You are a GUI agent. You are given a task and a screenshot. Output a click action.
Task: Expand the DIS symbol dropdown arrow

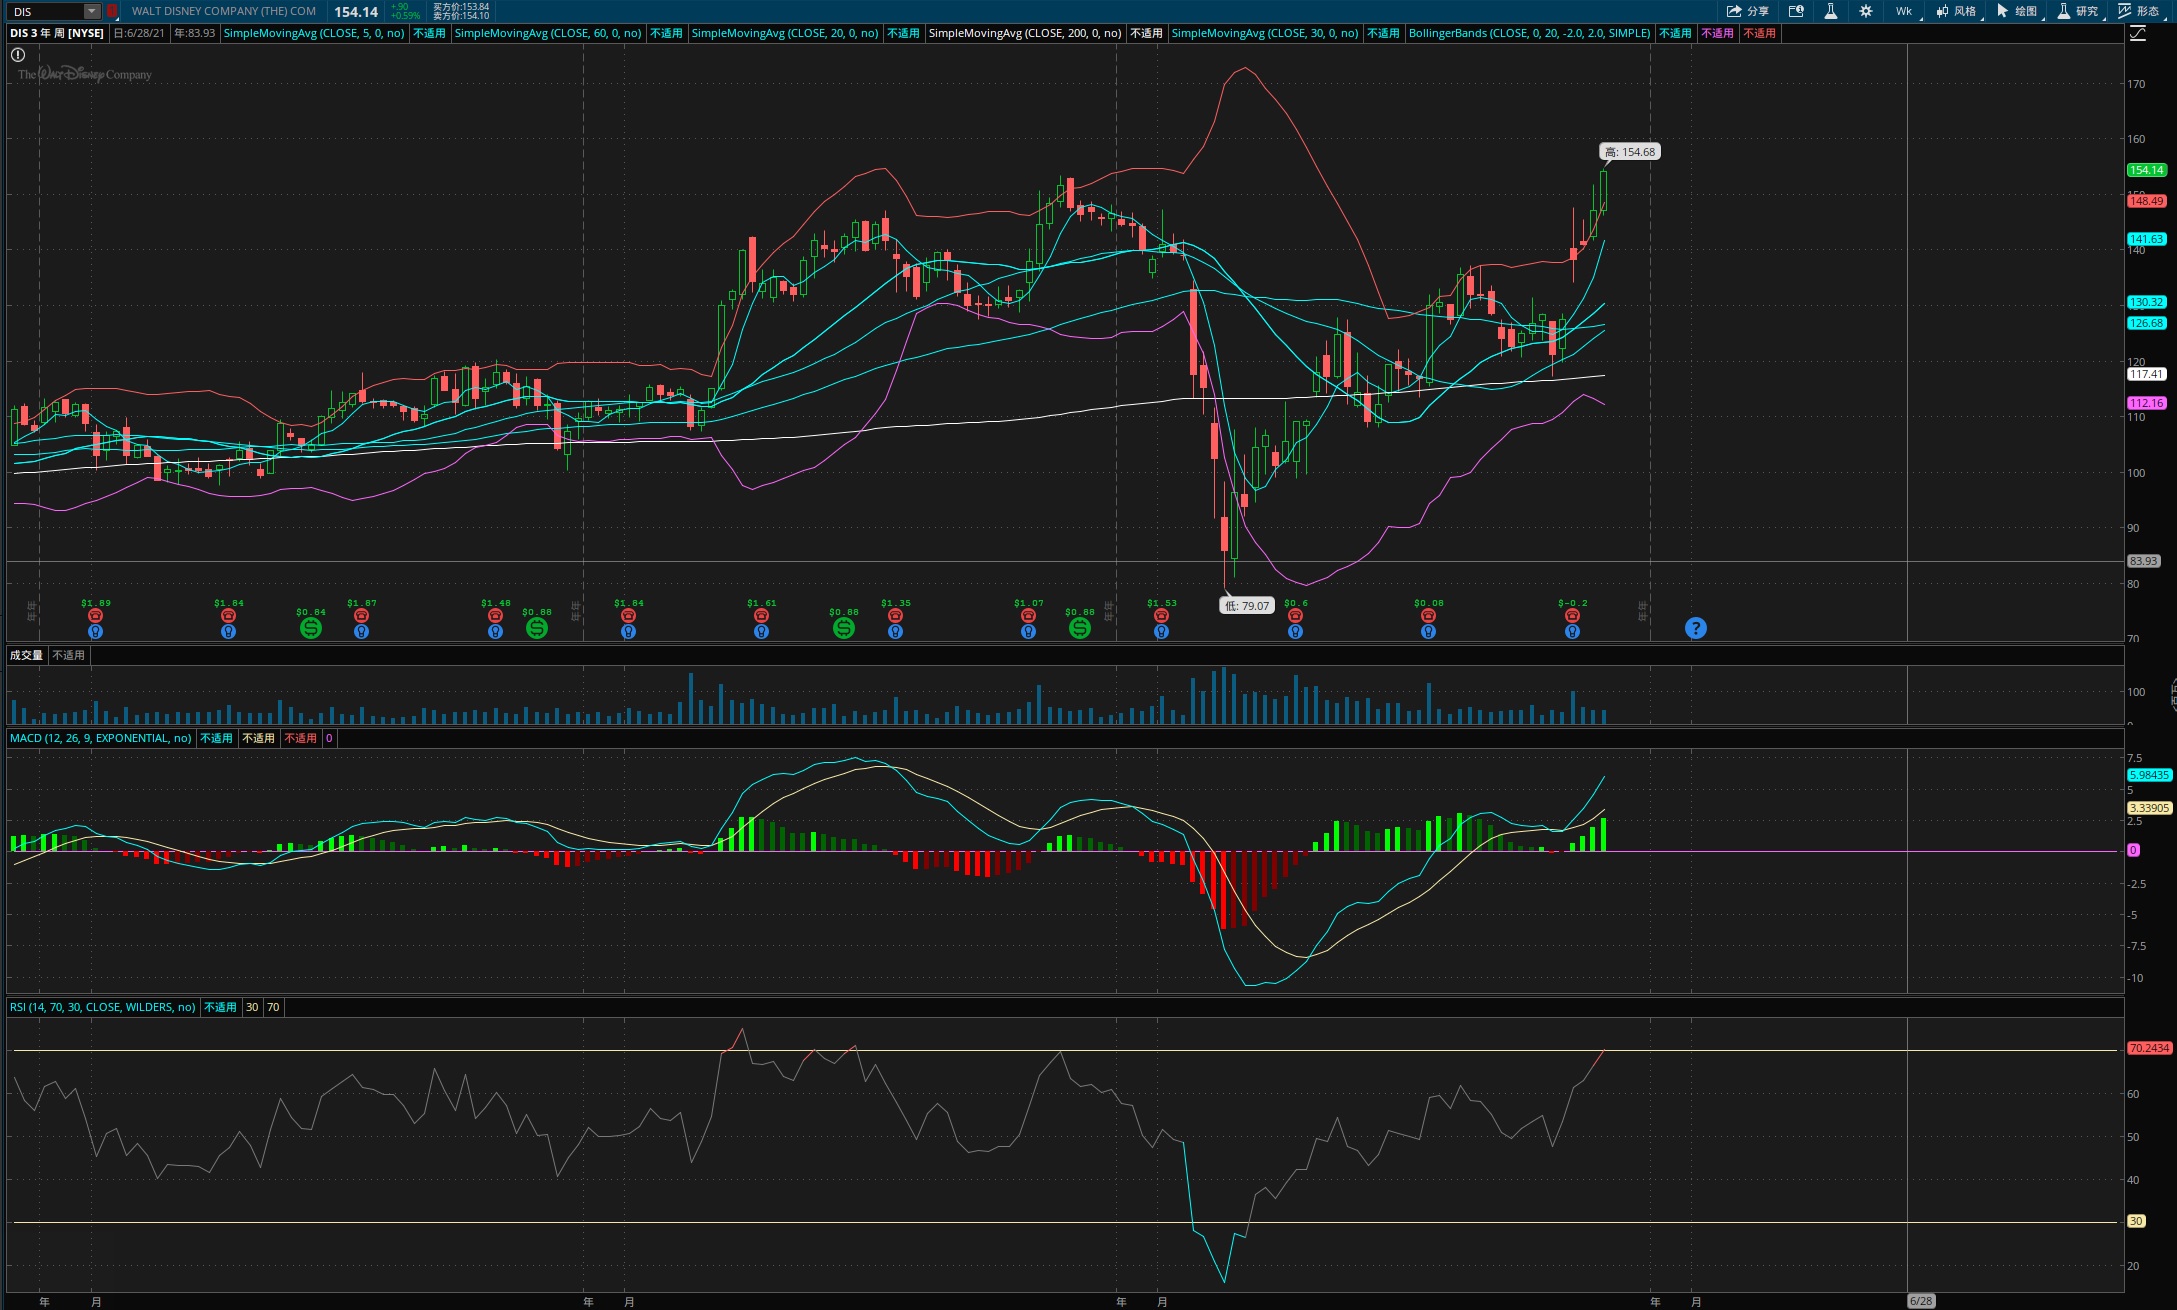pos(92,11)
